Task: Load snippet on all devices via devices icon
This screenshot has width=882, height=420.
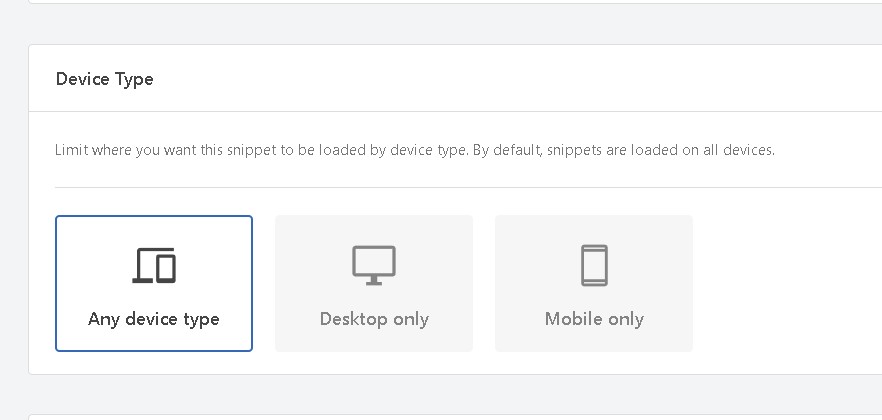Action: [154, 265]
